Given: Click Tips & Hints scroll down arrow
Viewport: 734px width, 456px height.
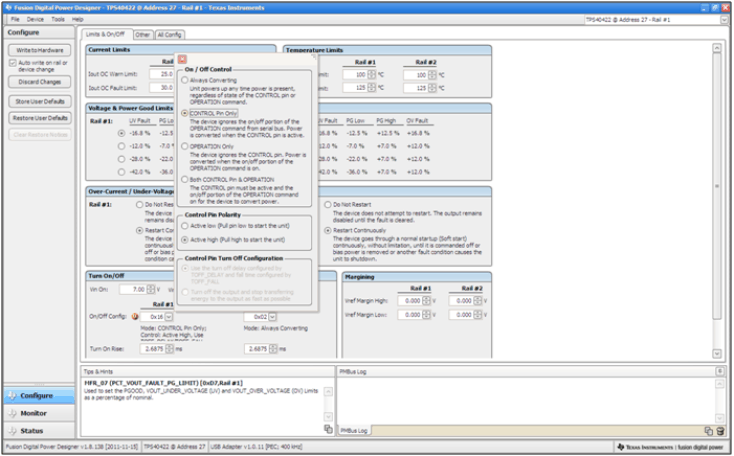Looking at the screenshot, I should [x=329, y=417].
